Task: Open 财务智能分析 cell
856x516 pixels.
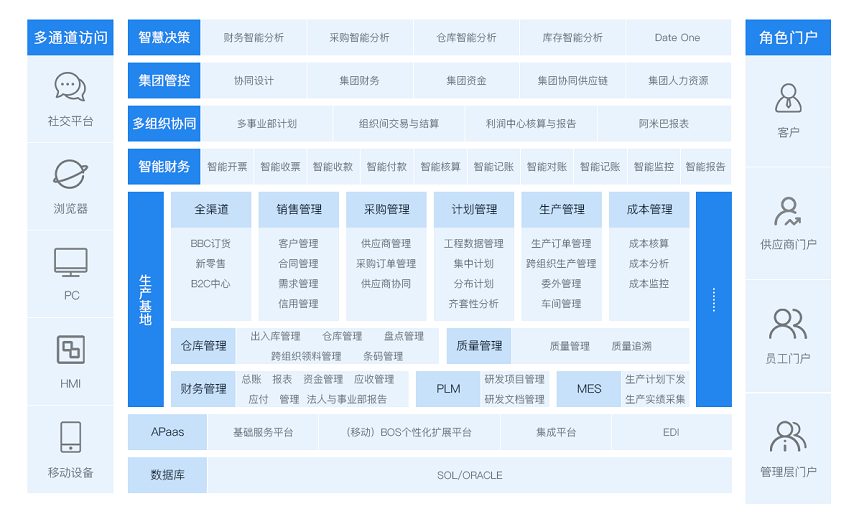Action: (253, 37)
